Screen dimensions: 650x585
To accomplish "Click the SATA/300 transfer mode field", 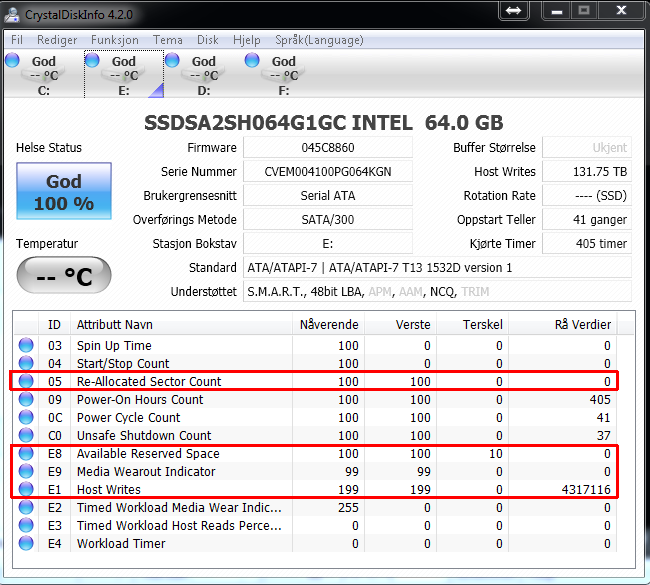I will (328, 220).
